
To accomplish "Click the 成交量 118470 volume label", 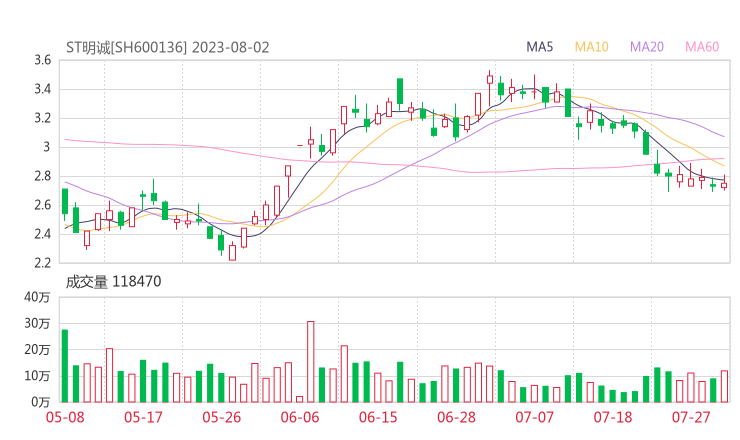I will click(x=113, y=282).
